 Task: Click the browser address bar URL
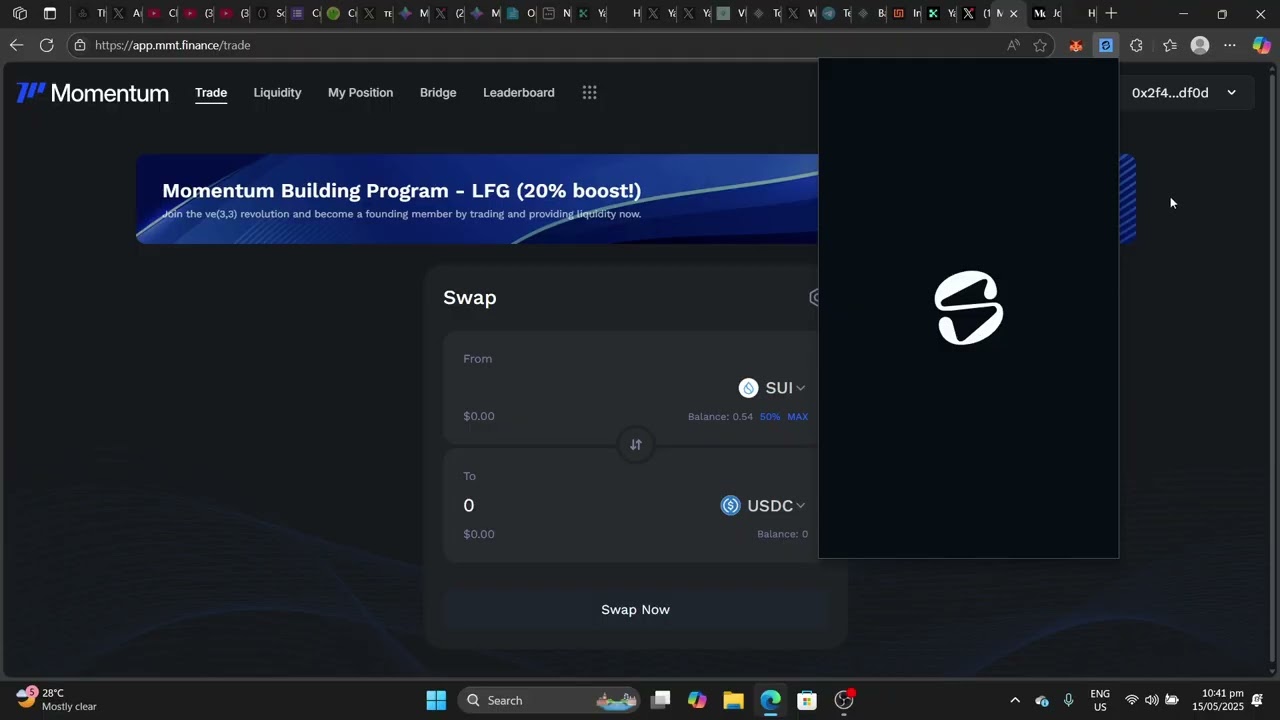[x=172, y=45]
